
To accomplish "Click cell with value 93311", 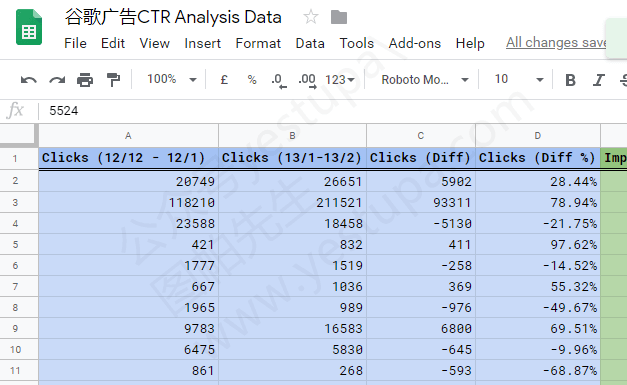I will (421, 202).
